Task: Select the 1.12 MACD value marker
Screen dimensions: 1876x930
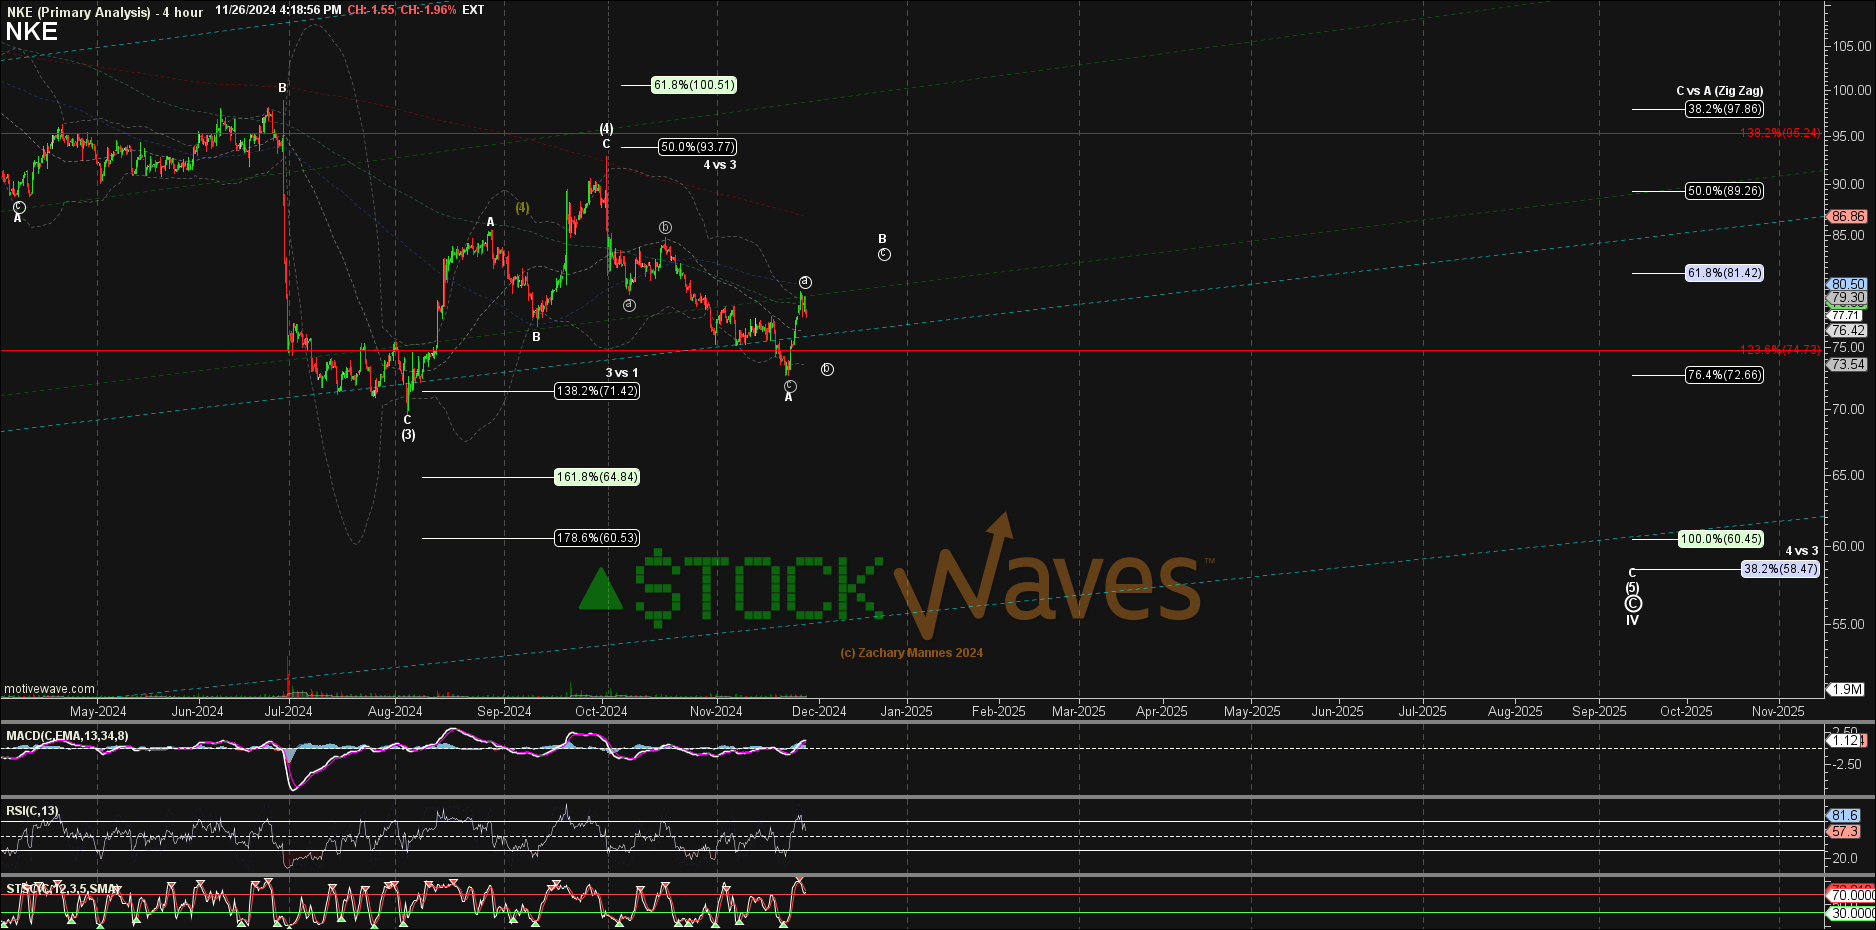Action: (x=1846, y=740)
